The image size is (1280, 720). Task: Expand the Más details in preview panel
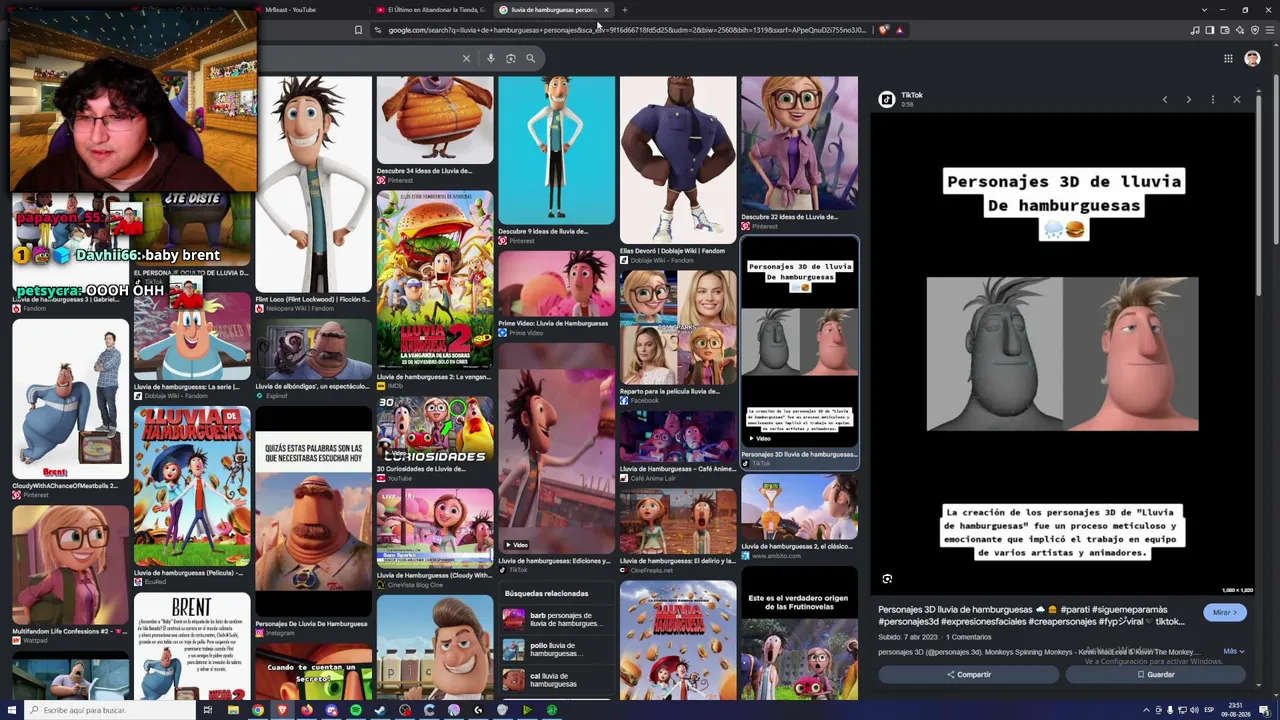[1234, 651]
